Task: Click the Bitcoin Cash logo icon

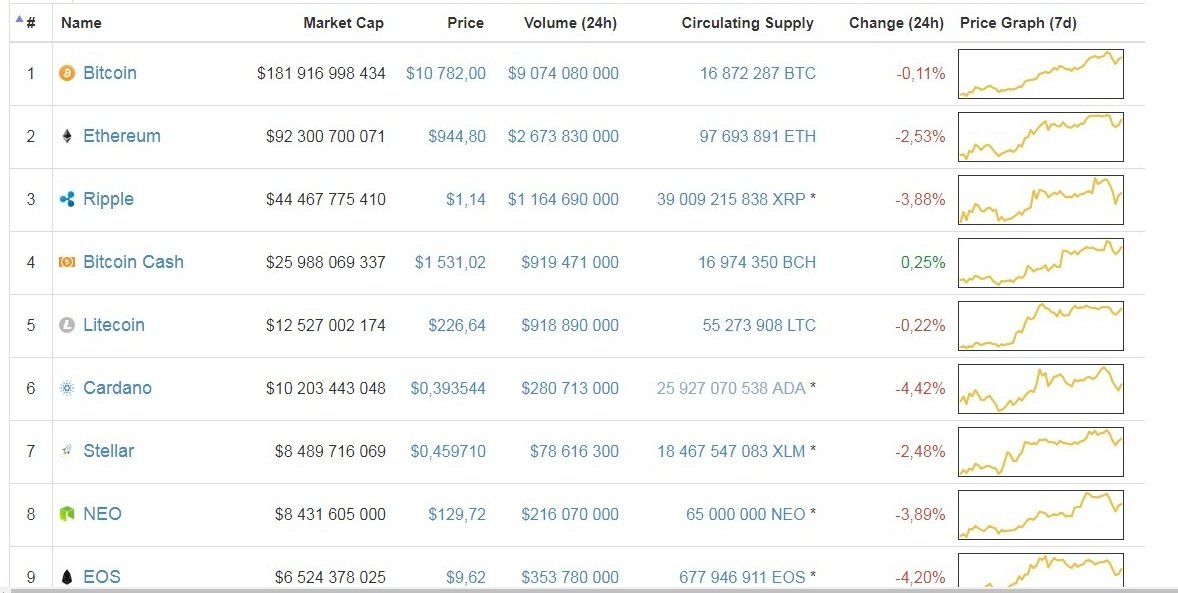Action: pyautogui.click(x=68, y=262)
